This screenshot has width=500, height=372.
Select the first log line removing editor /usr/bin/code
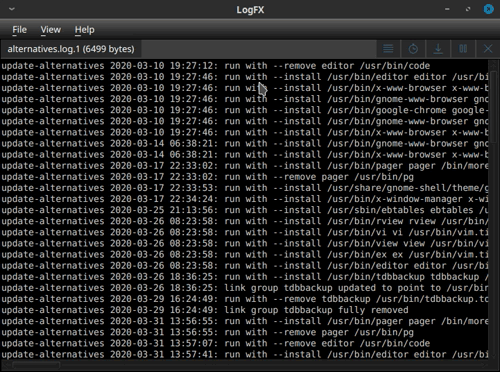click(245, 66)
